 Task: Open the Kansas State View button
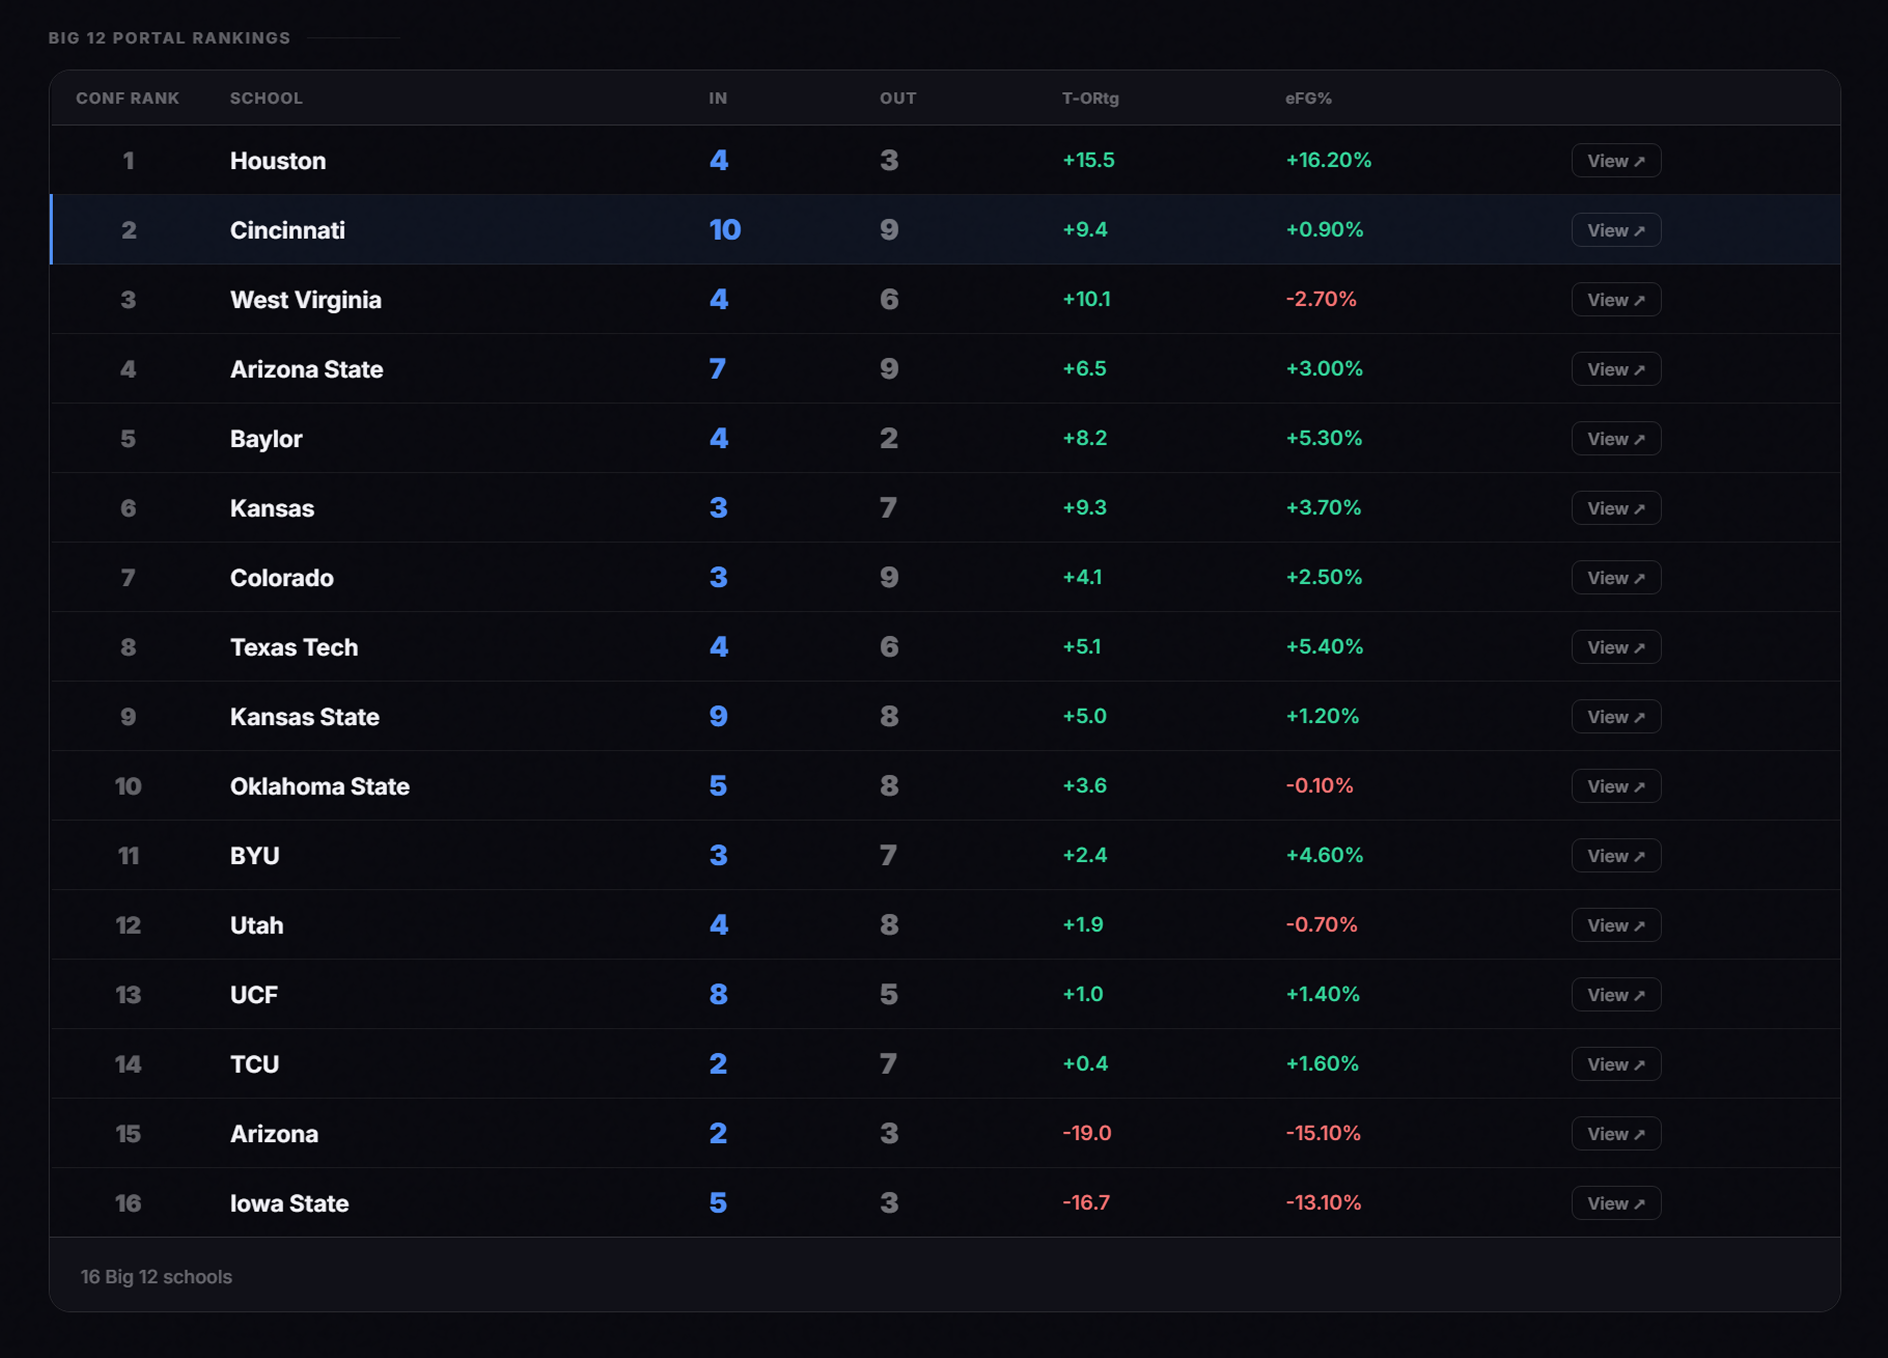point(1616,717)
